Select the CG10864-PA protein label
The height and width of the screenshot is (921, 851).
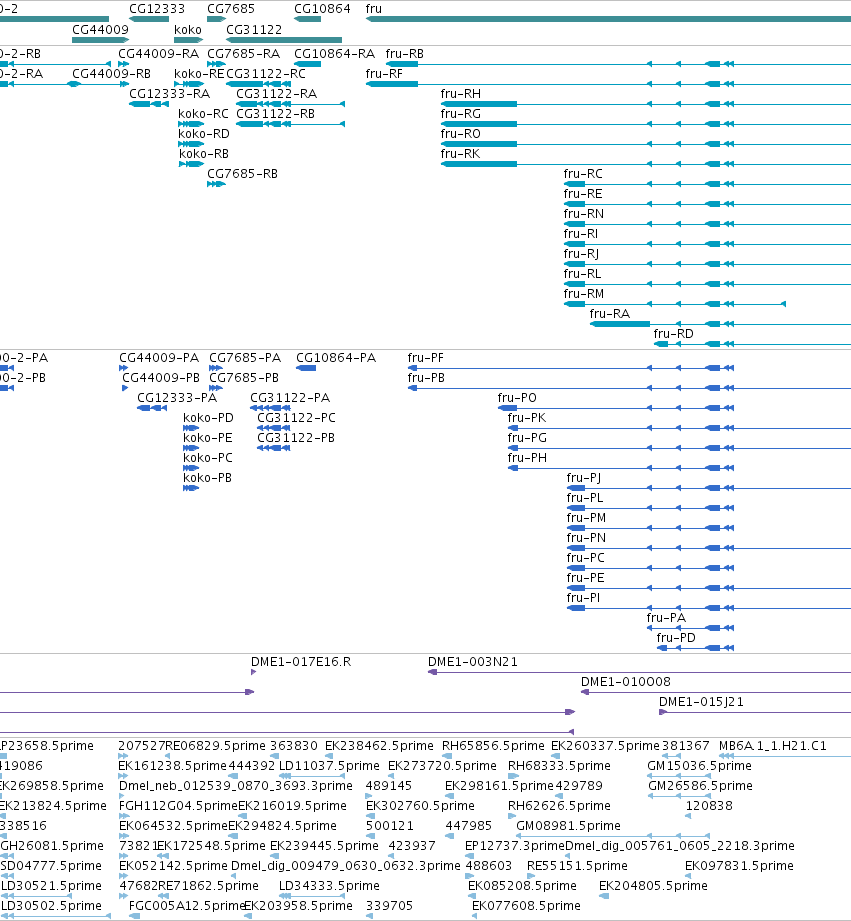point(336,358)
